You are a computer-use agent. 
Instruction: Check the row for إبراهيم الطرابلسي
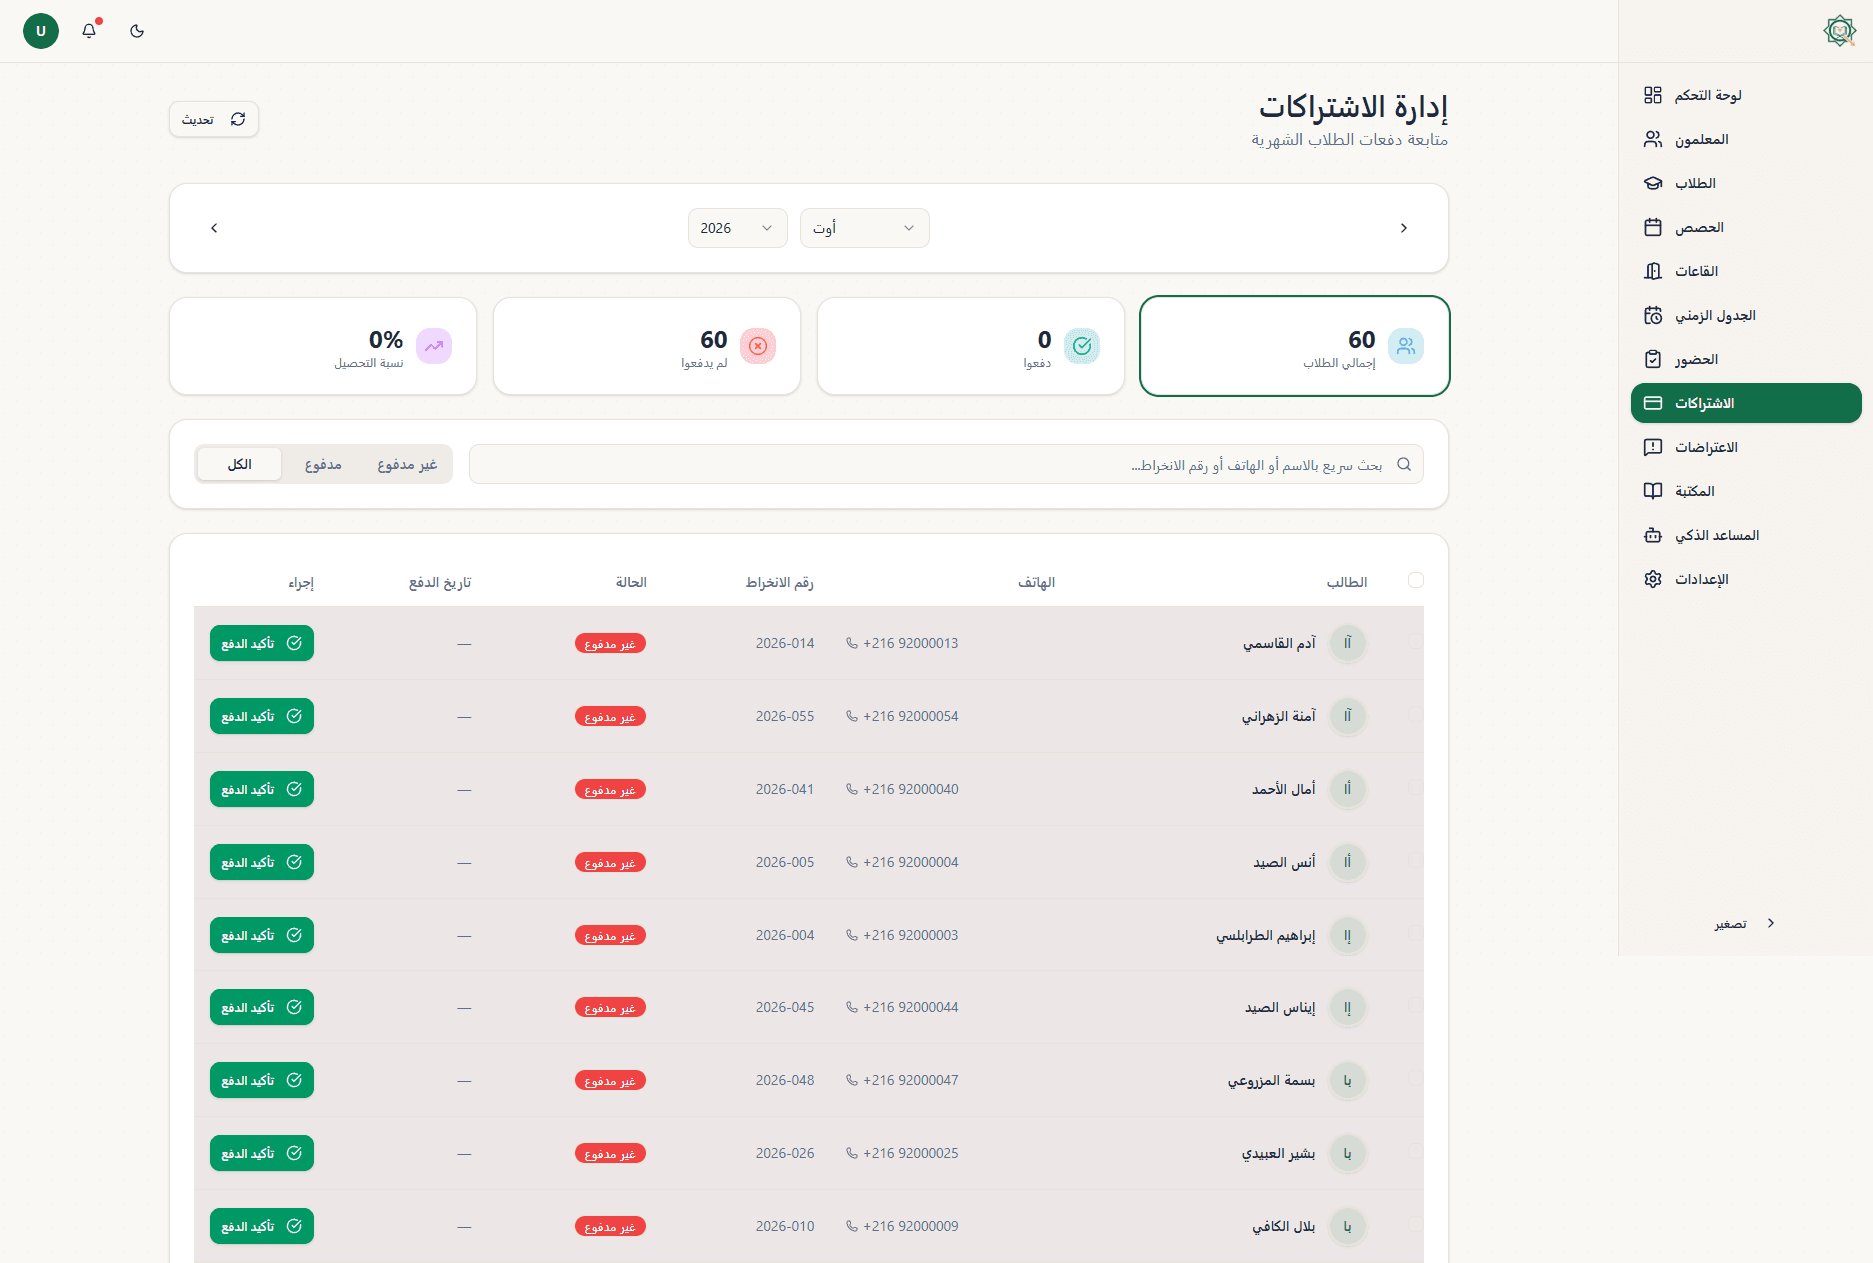[1416, 934]
